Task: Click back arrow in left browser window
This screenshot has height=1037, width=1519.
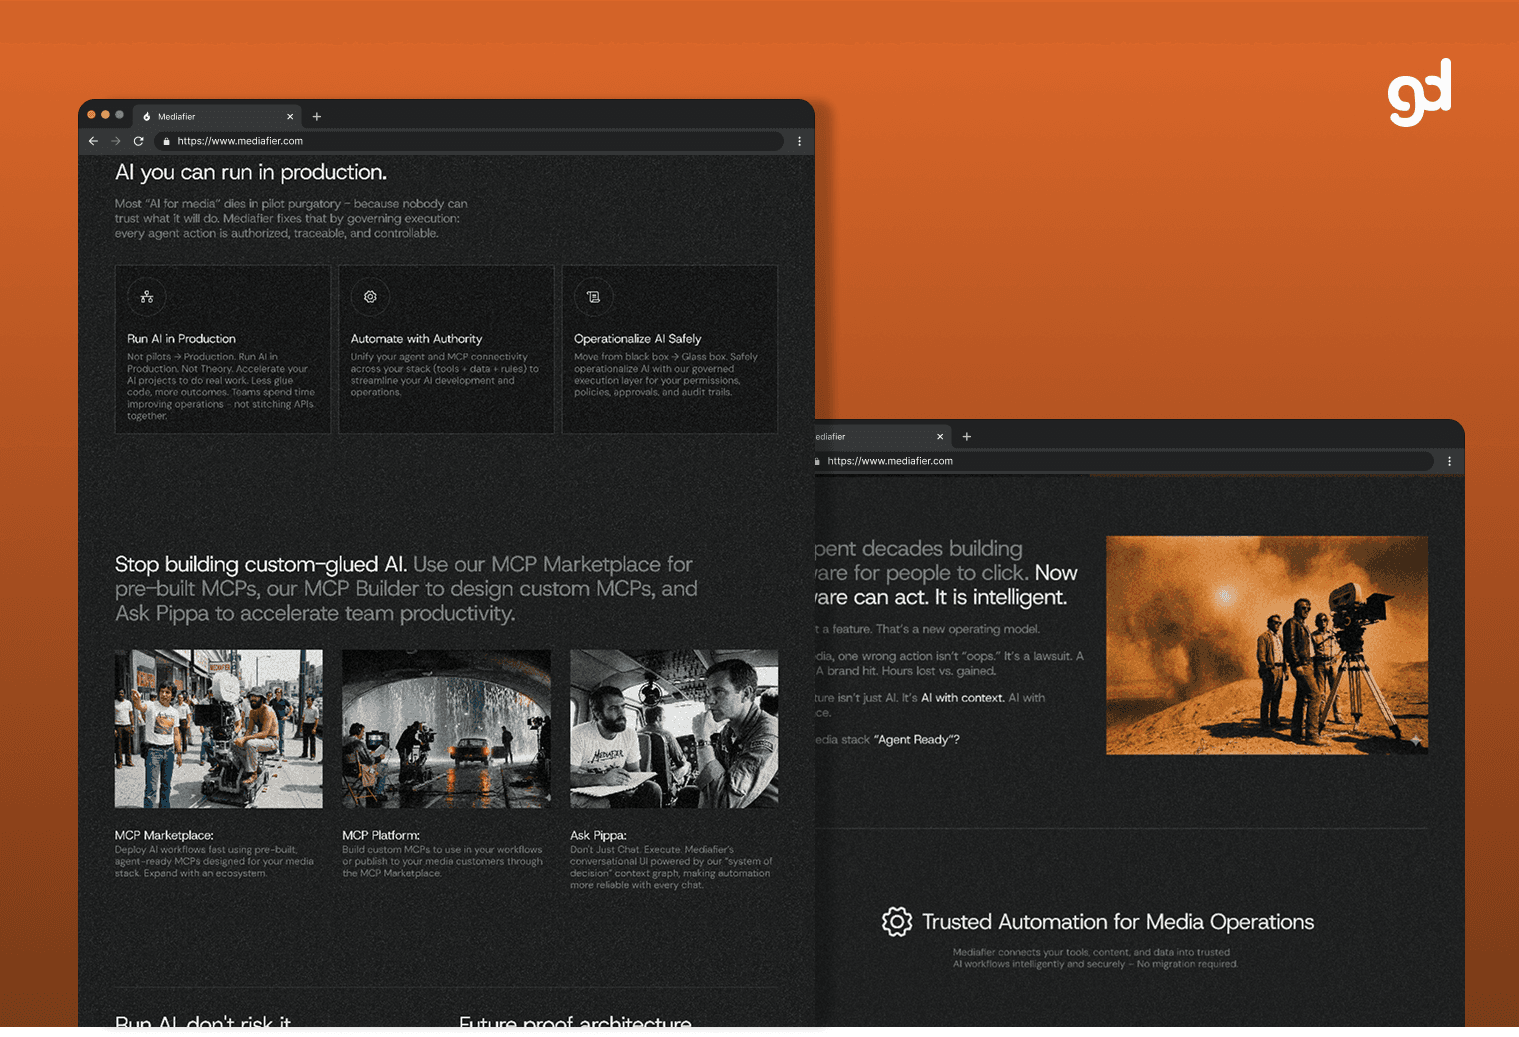Action: 93,141
